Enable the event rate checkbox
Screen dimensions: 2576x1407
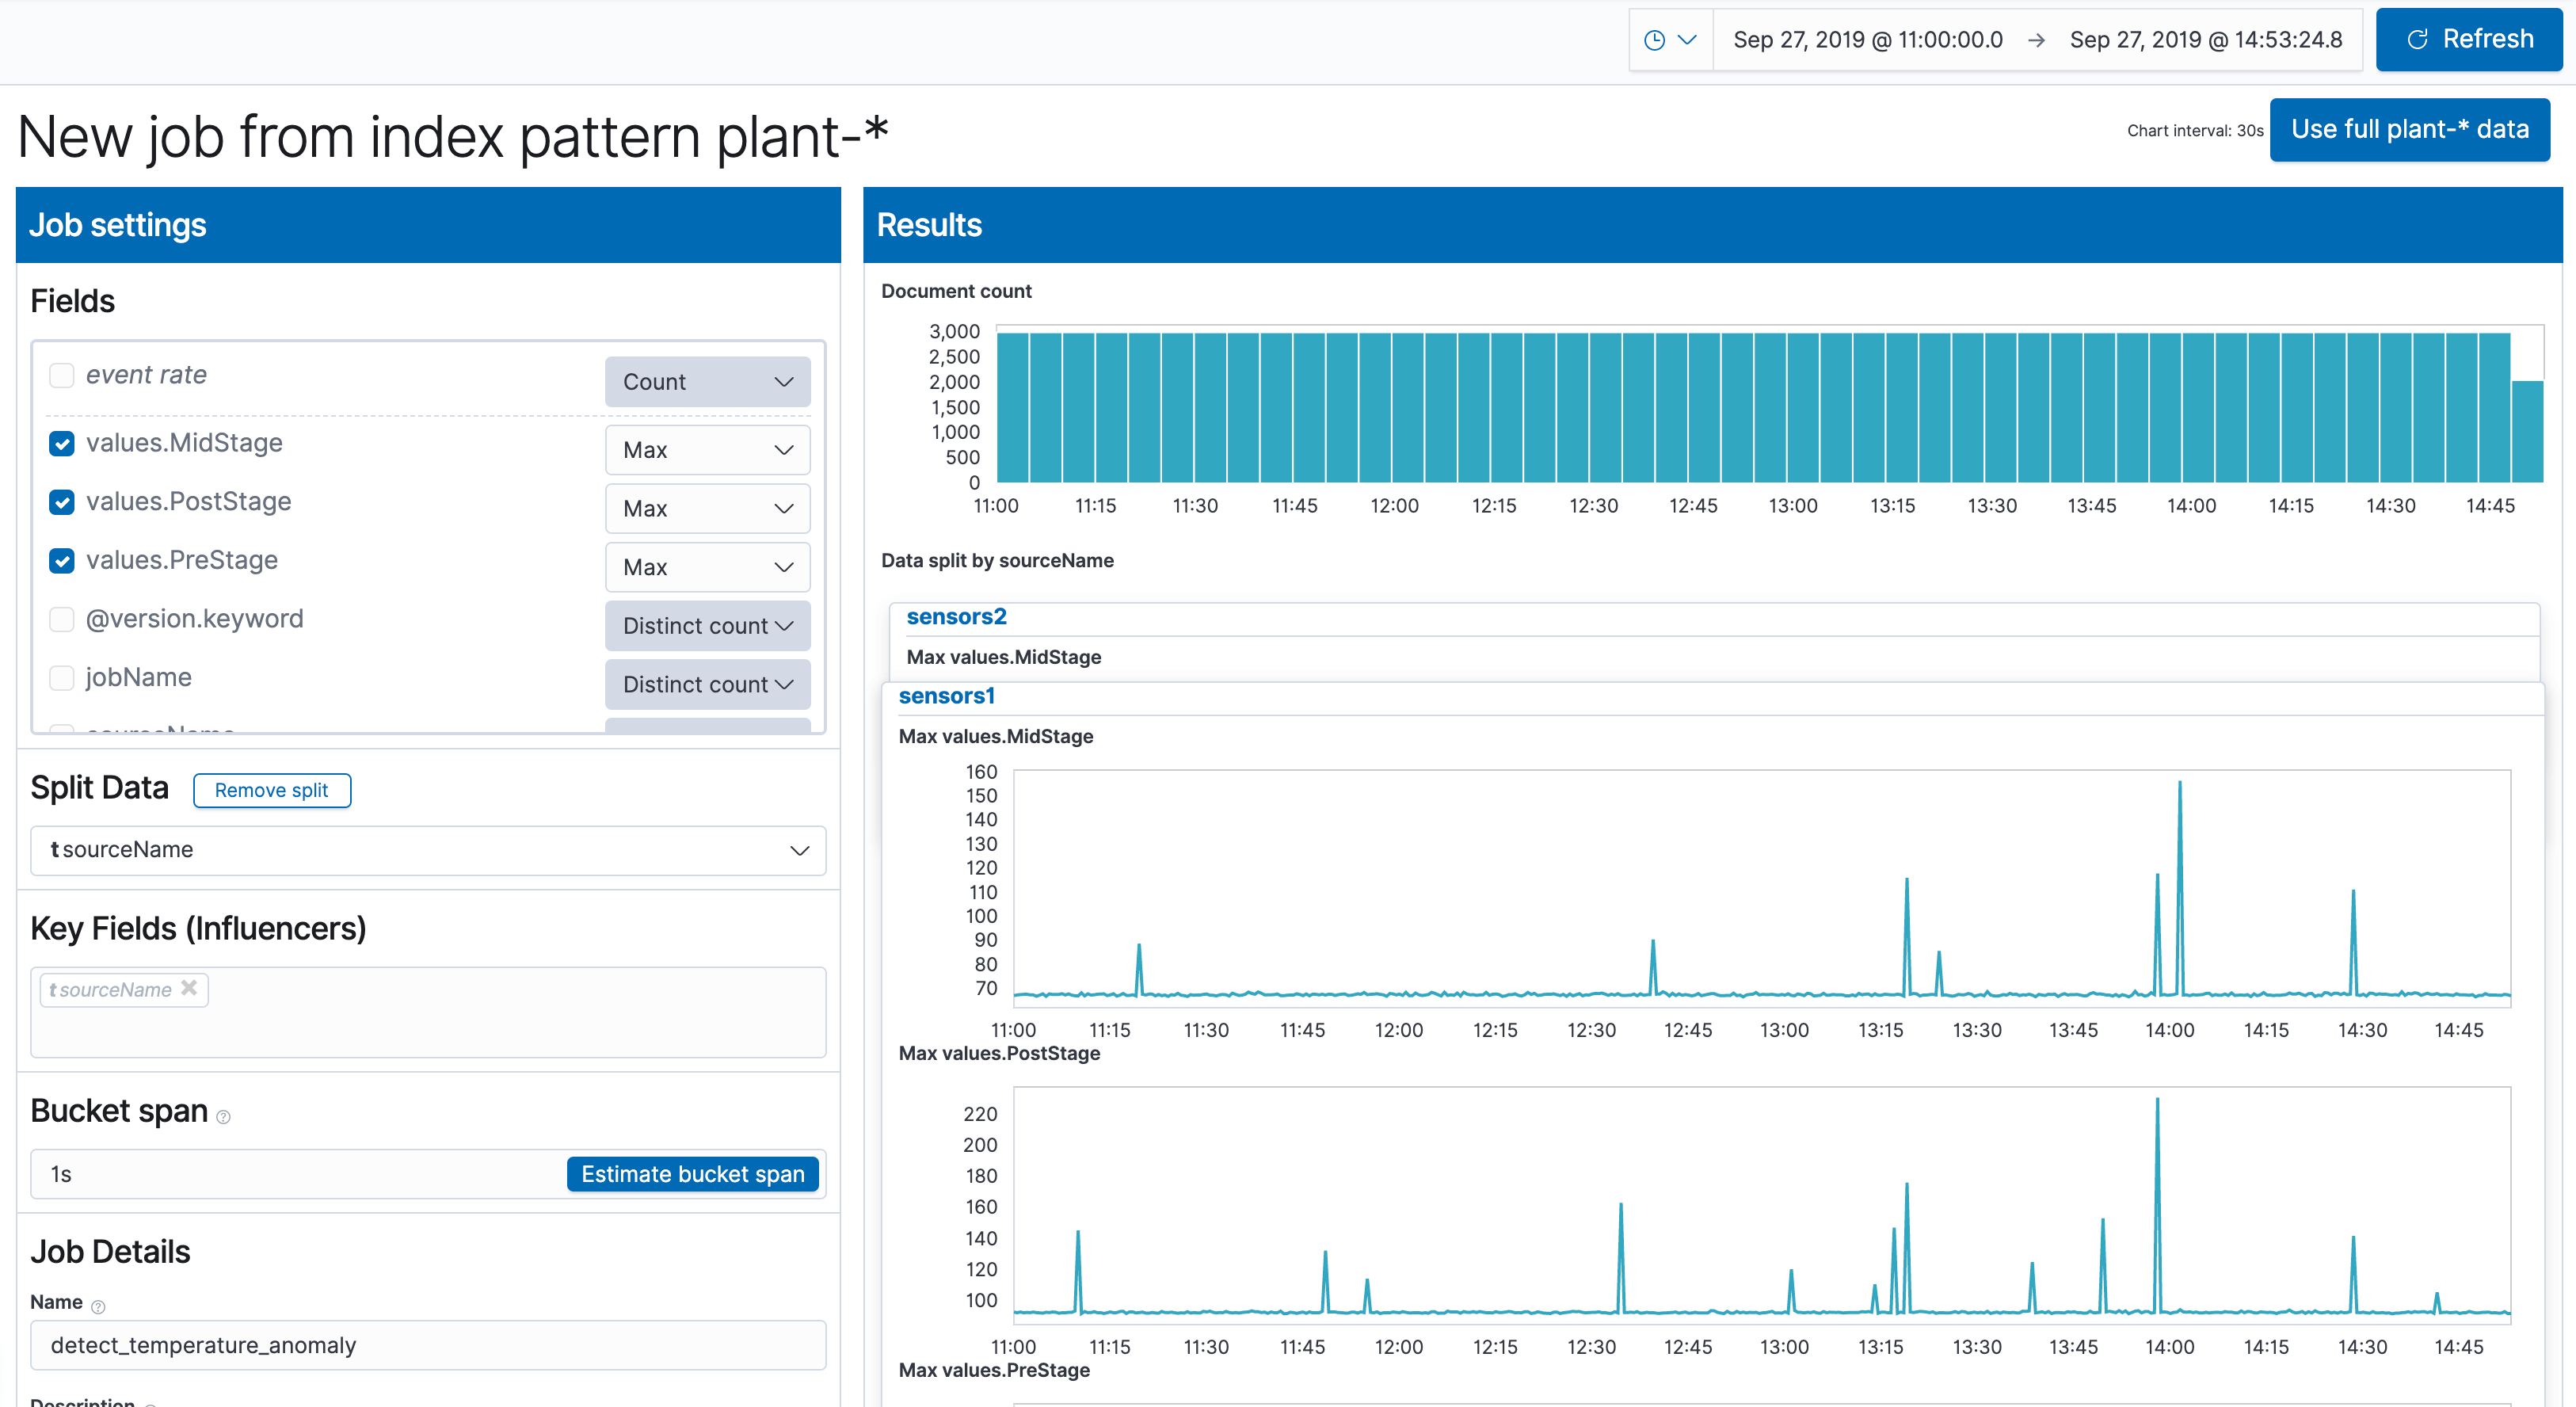click(62, 375)
